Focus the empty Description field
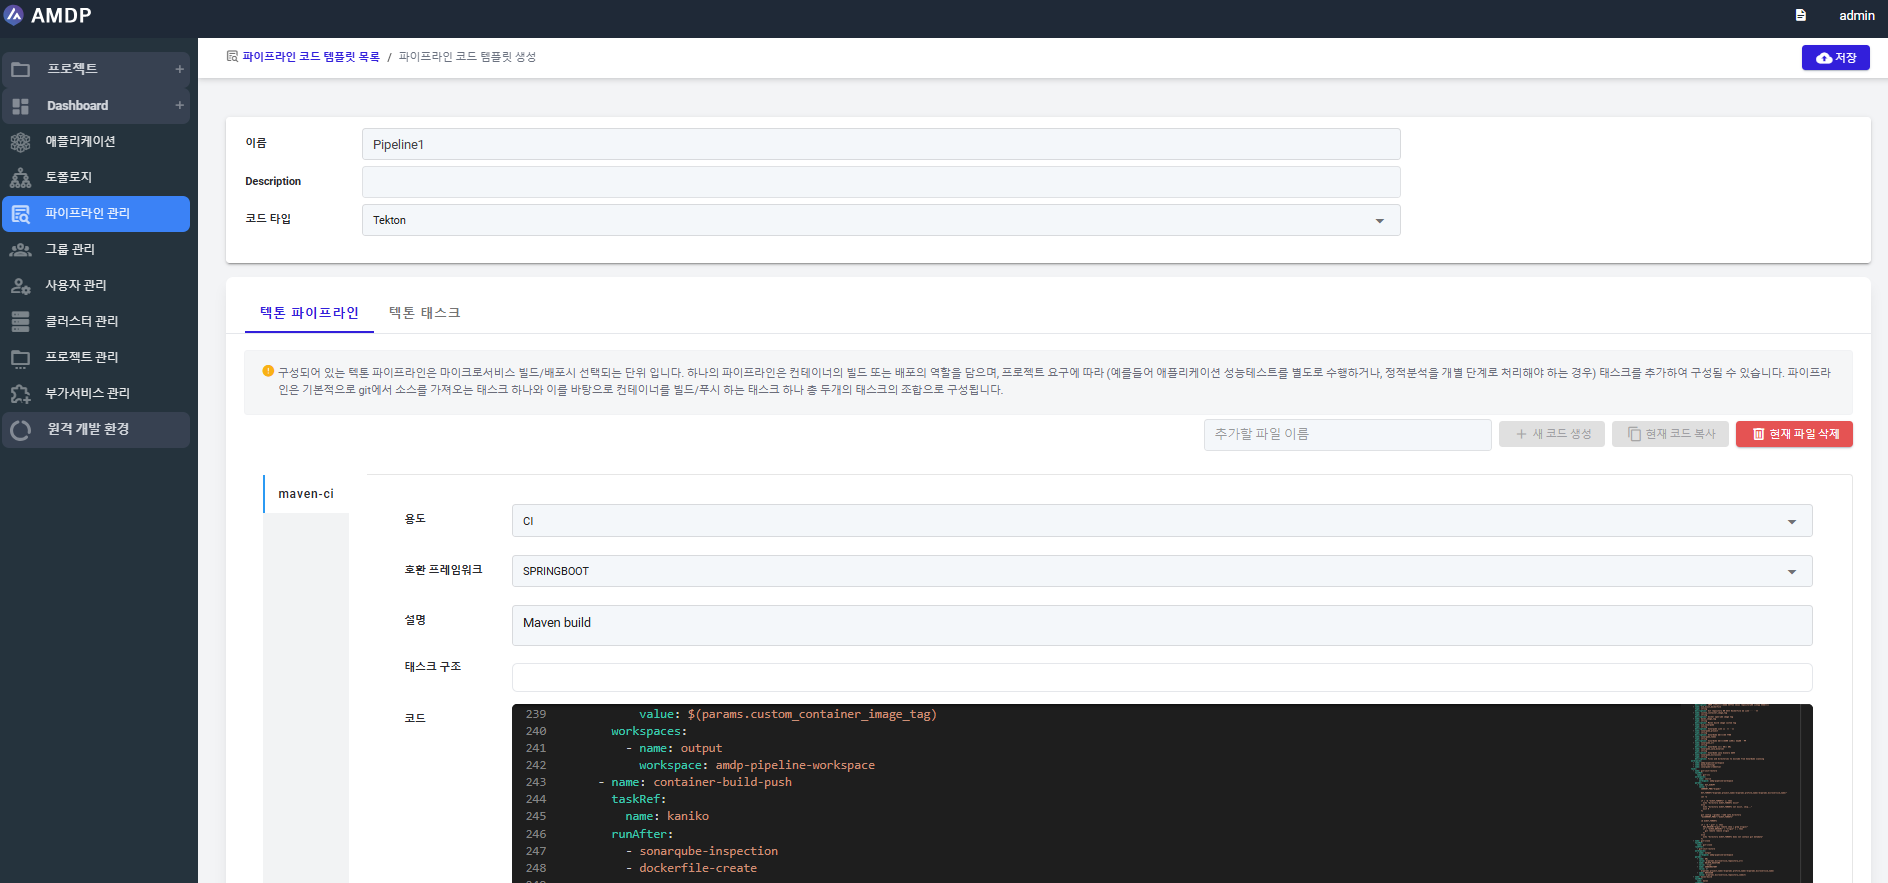The image size is (1888, 883). (x=881, y=182)
